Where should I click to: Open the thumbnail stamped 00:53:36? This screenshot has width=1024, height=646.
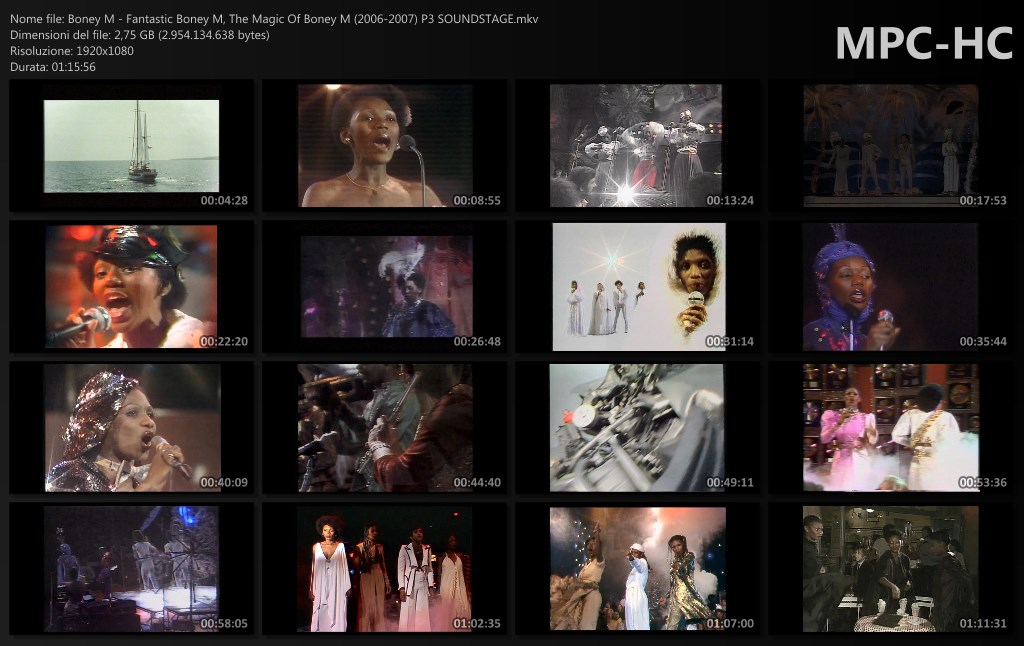pyautogui.click(x=891, y=428)
